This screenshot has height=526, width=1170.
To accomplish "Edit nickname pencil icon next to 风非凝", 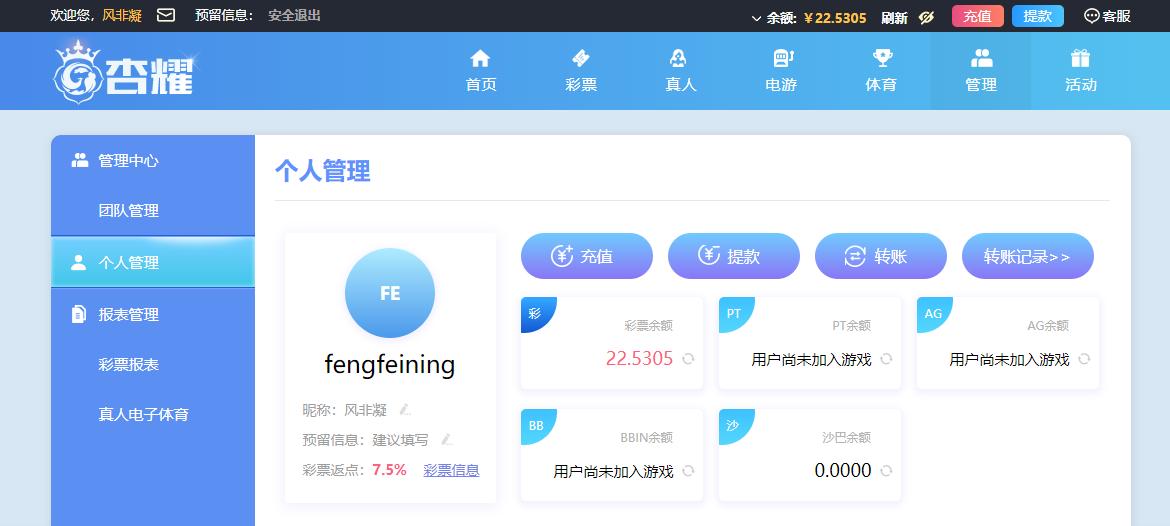I will point(405,410).
